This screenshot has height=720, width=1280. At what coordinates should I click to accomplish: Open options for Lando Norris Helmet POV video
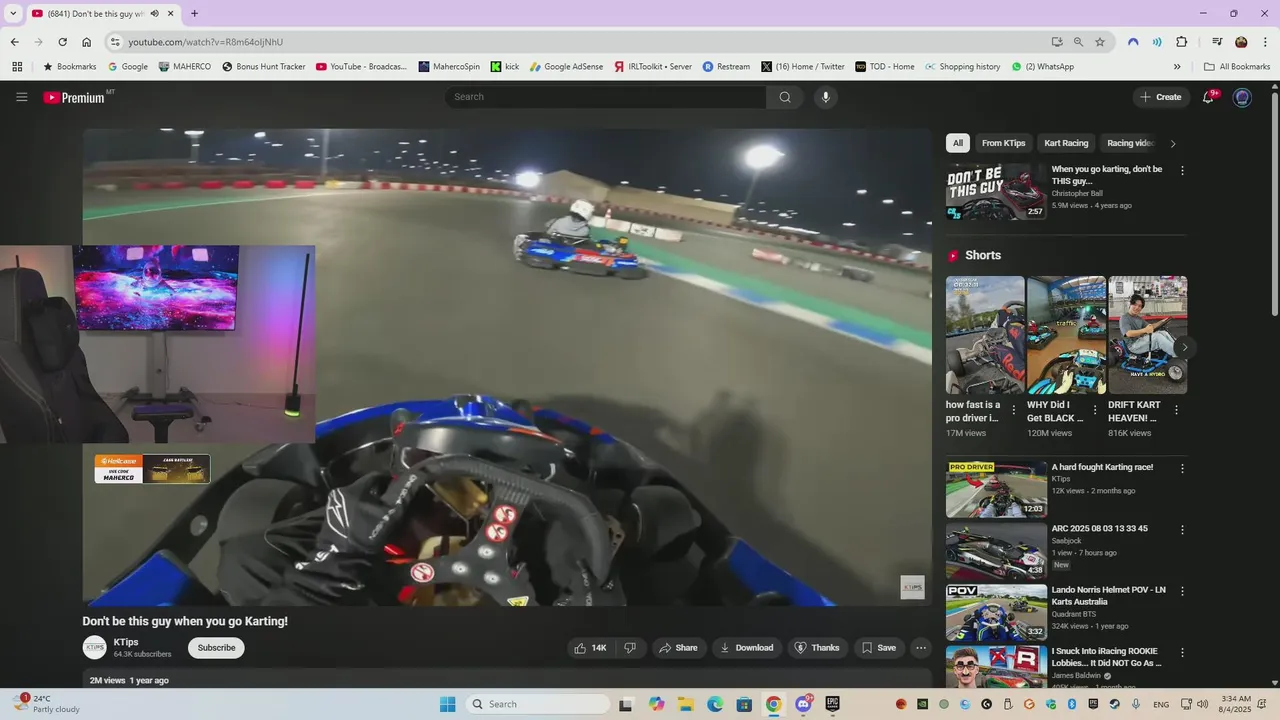[1182, 591]
